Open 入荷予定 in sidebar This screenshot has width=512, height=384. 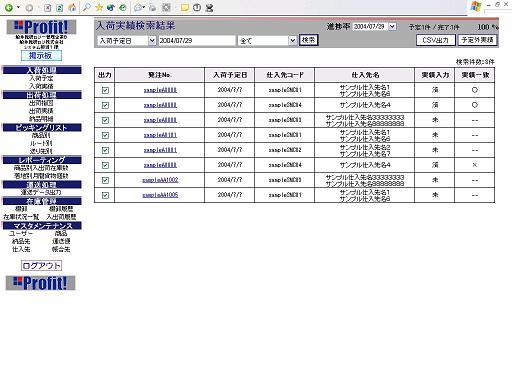pyautogui.click(x=41, y=78)
